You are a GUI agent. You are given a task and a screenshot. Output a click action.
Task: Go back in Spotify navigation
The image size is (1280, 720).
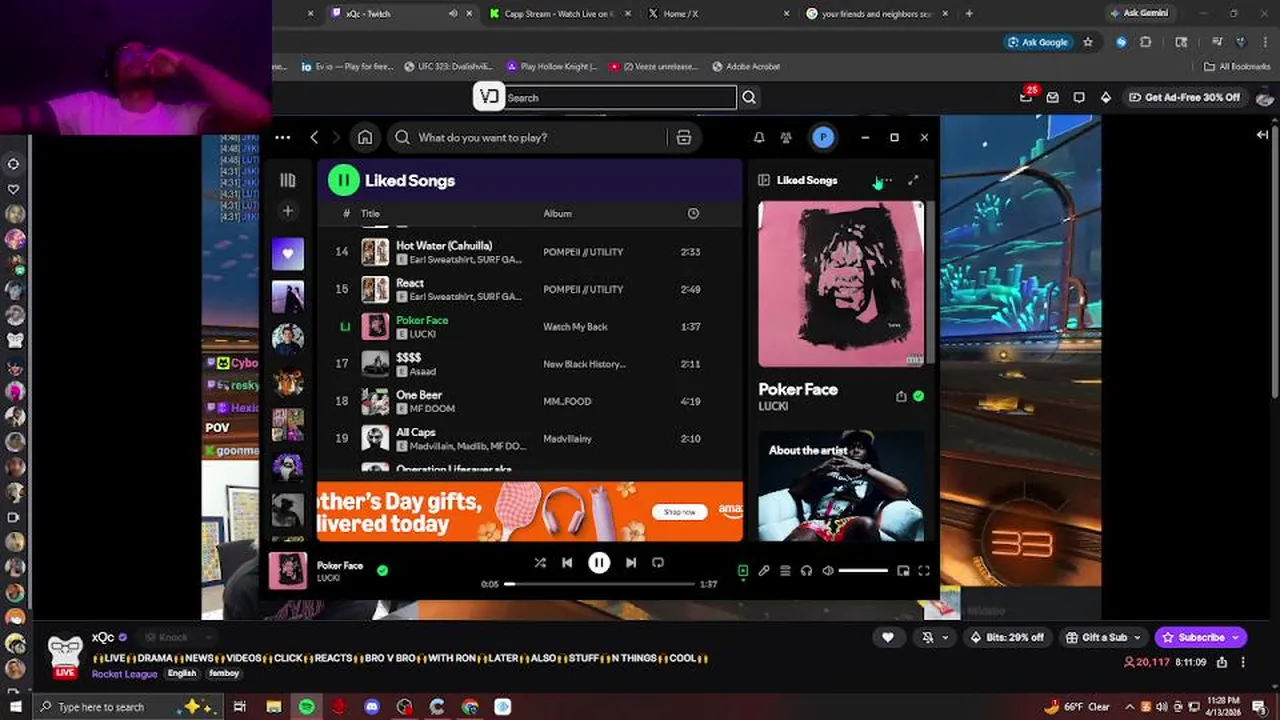(x=314, y=137)
